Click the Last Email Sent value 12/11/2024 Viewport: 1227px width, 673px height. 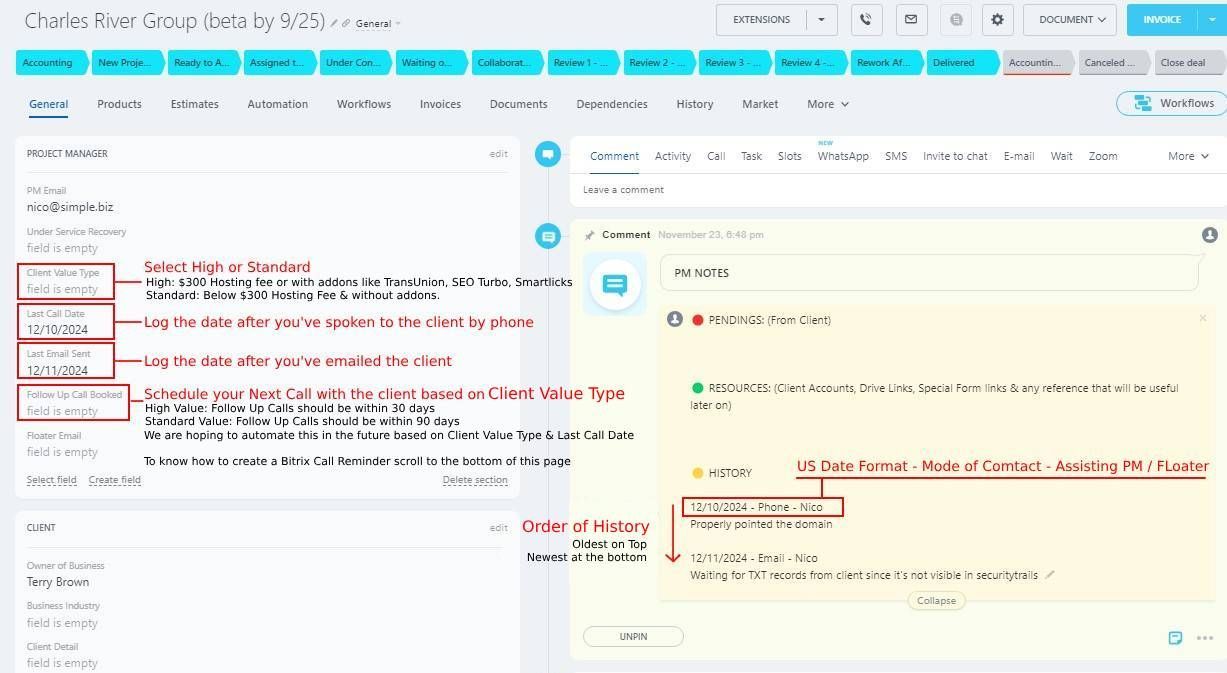click(57, 370)
